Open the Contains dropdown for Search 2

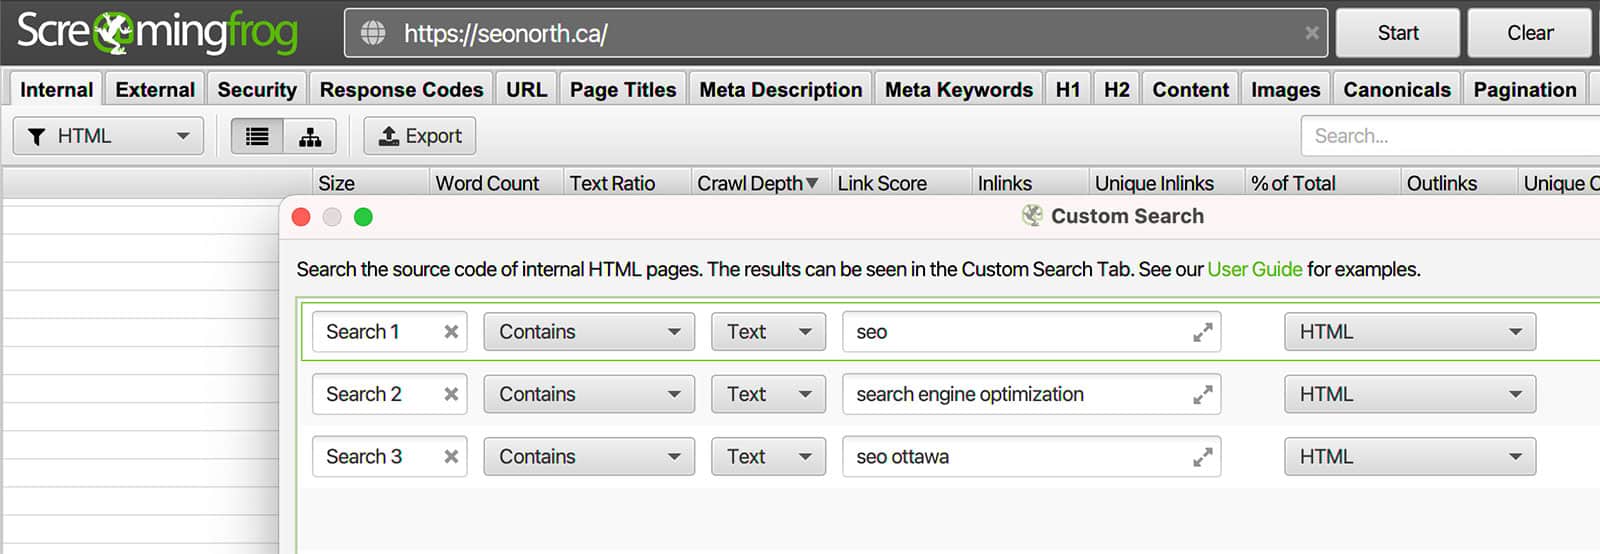[x=589, y=394]
